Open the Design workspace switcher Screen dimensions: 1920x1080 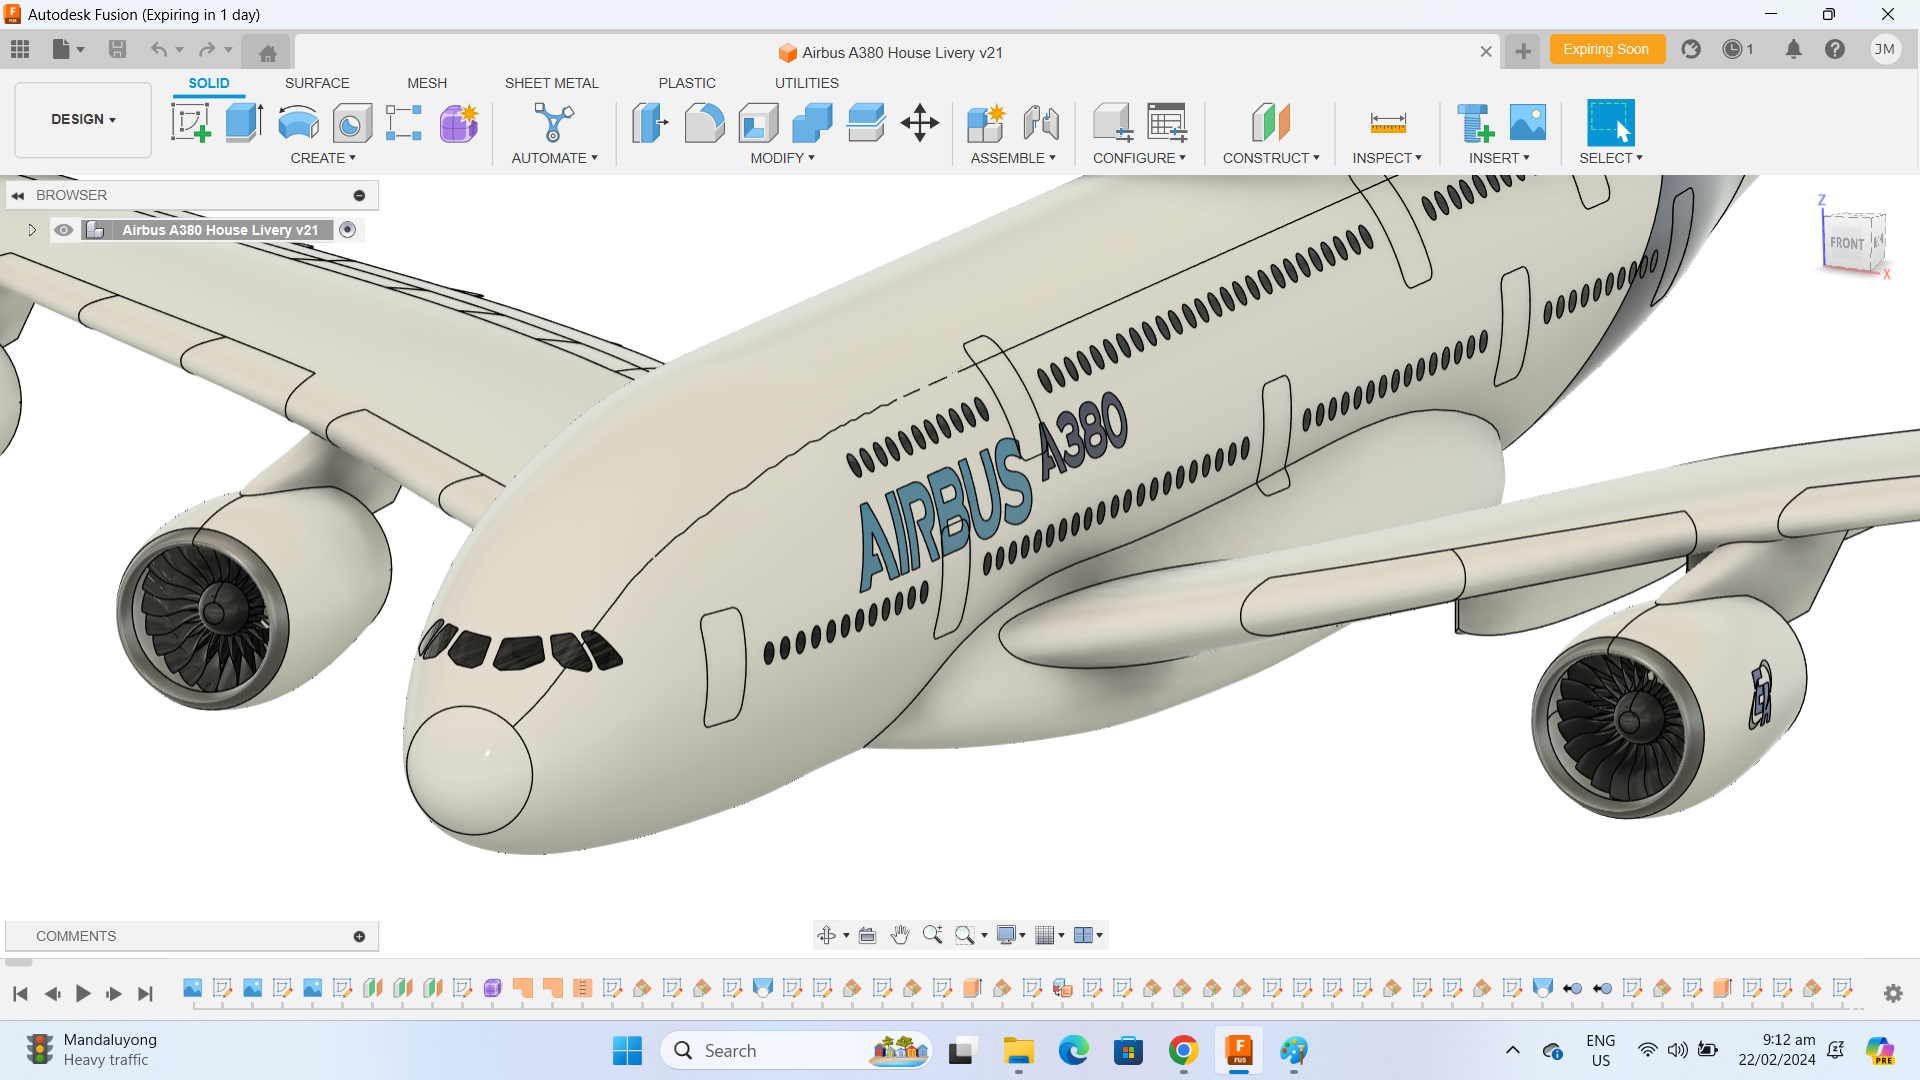click(82, 119)
